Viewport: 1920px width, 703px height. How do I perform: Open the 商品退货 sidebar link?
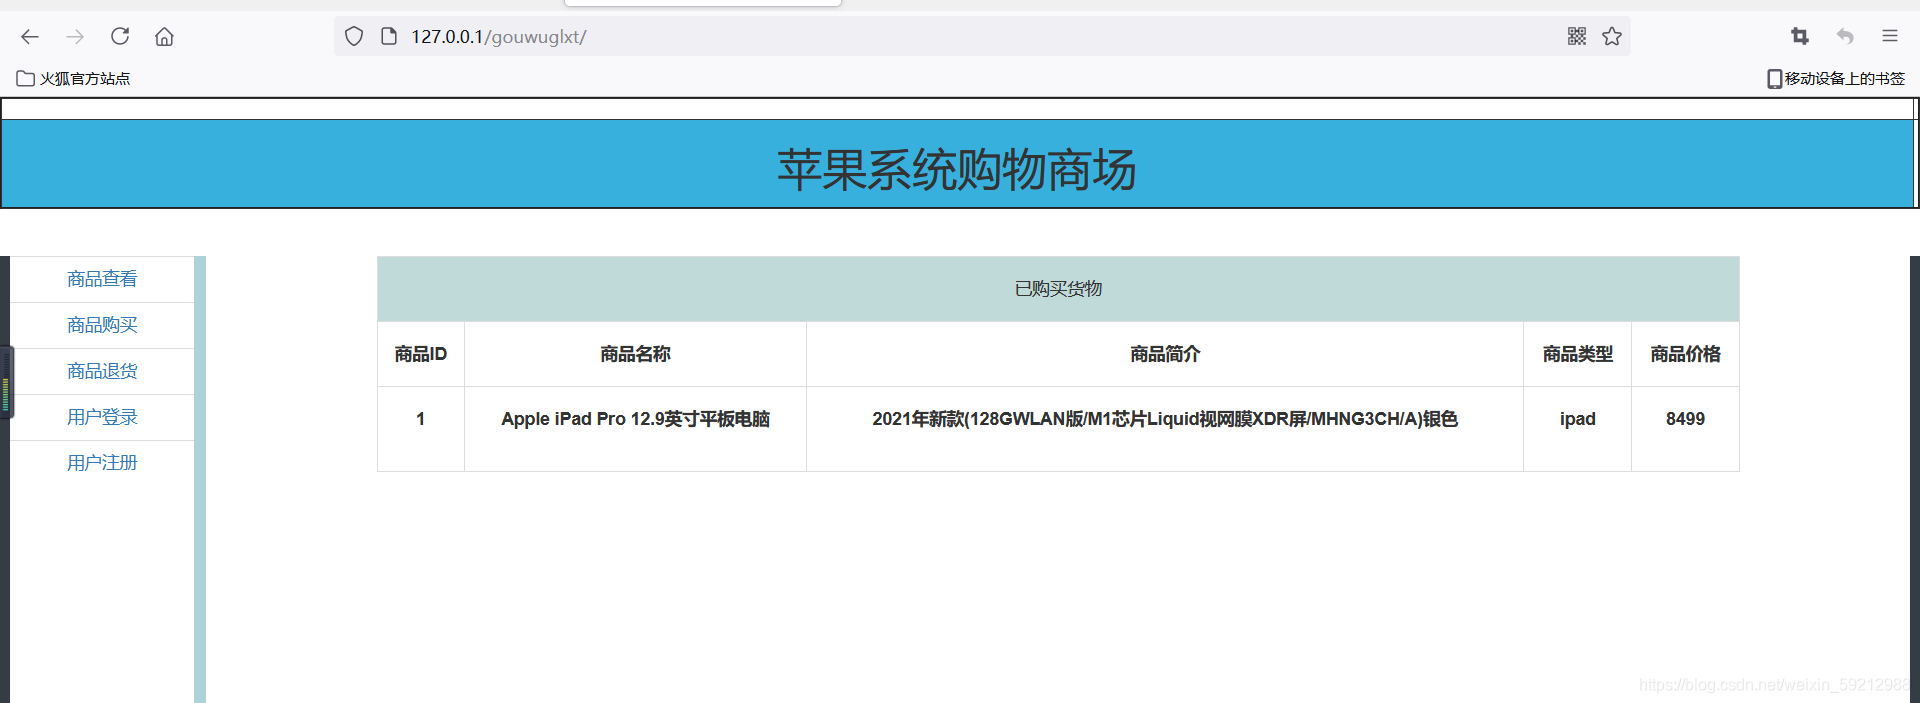coord(102,371)
